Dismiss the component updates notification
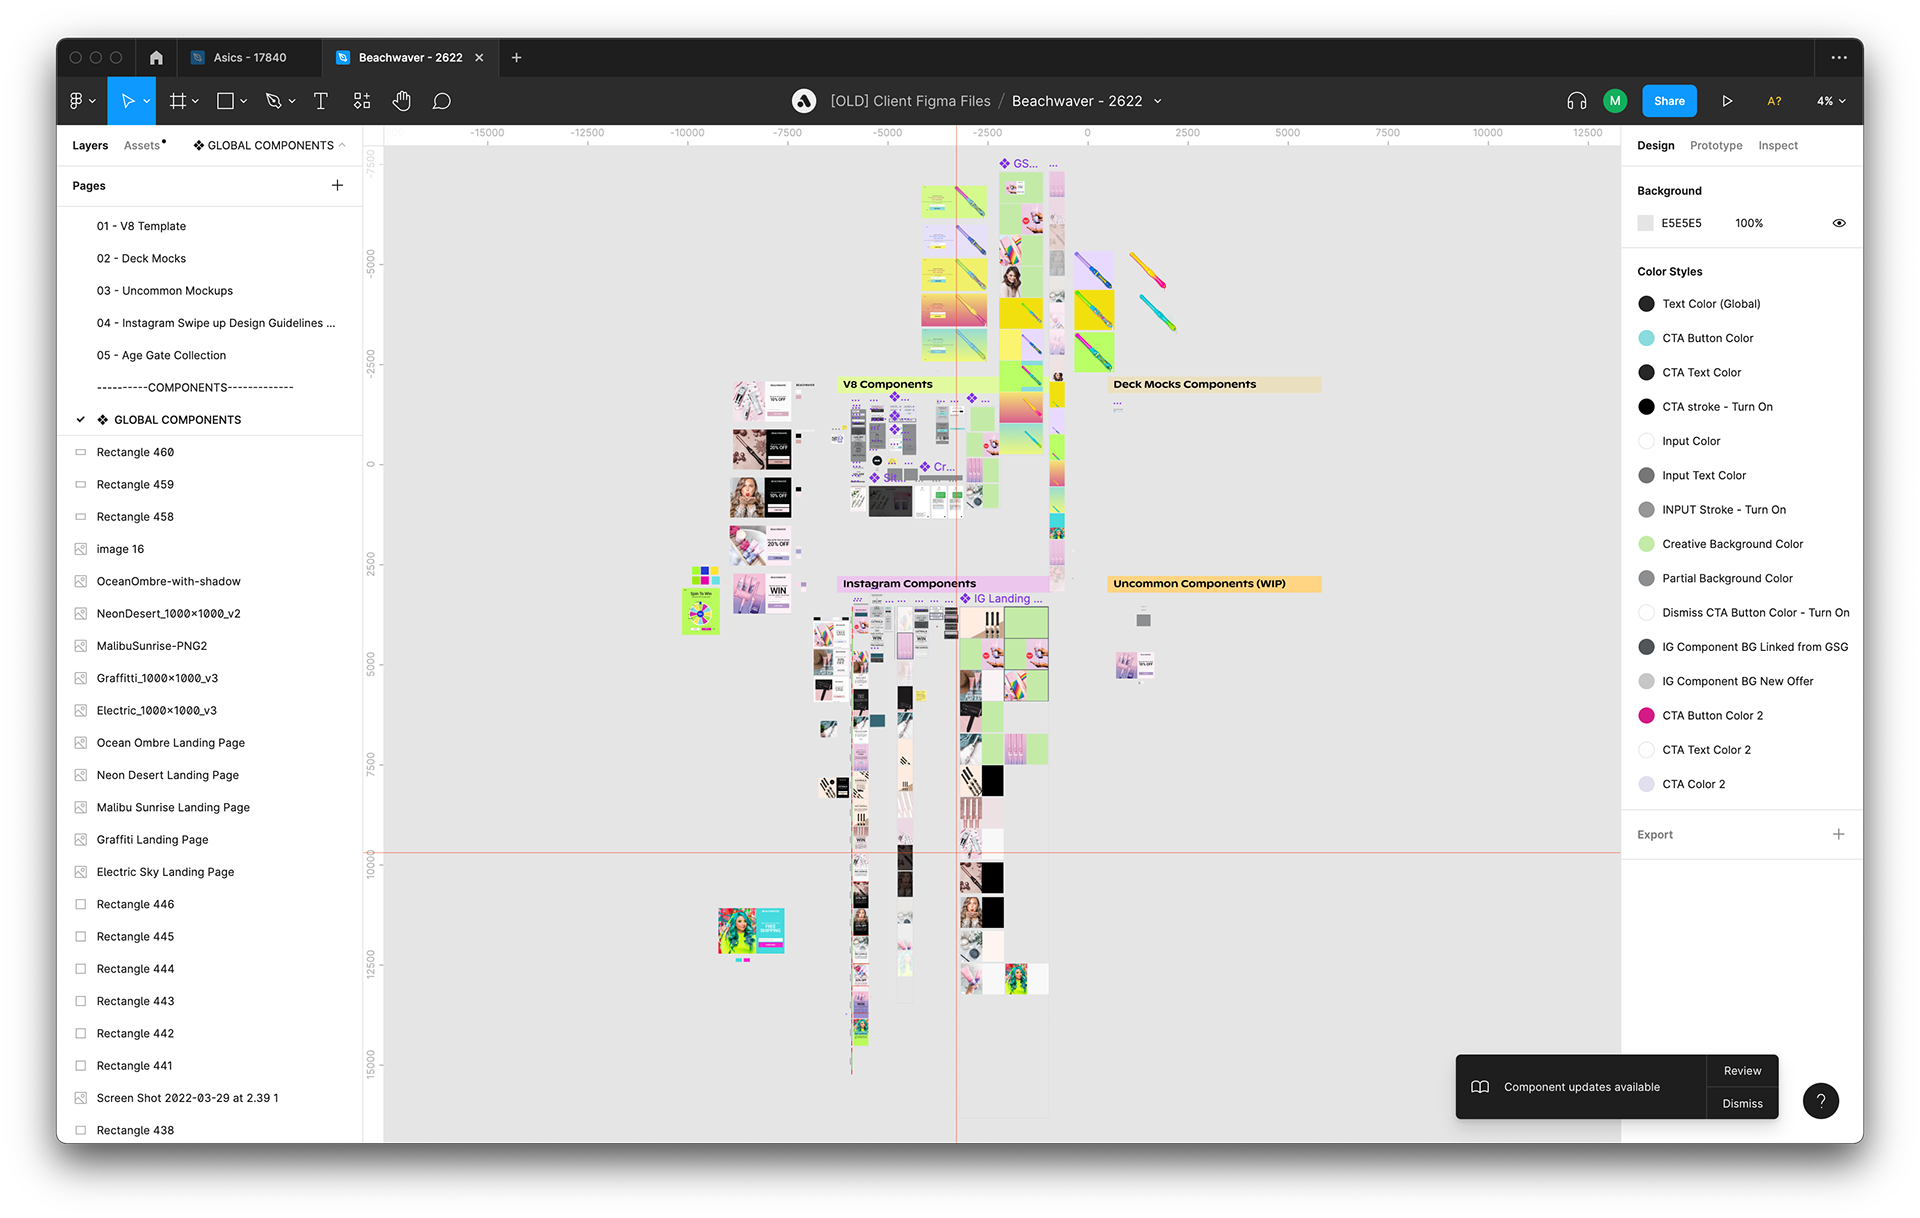The height and width of the screenshot is (1218, 1920). pyautogui.click(x=1741, y=1103)
